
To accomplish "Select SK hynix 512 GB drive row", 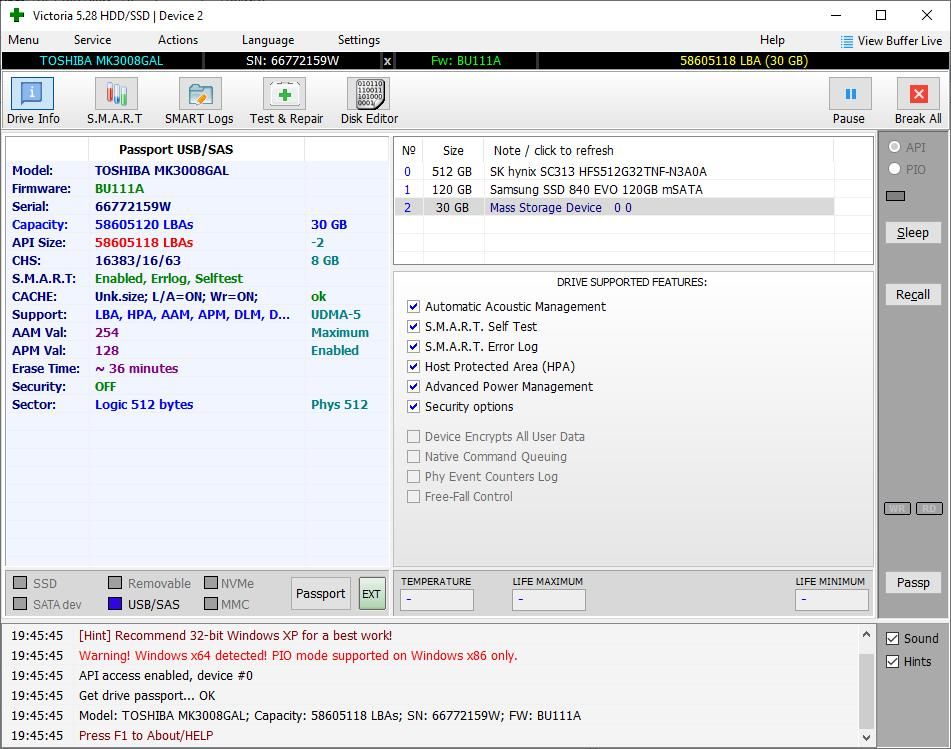I will click(x=614, y=172).
